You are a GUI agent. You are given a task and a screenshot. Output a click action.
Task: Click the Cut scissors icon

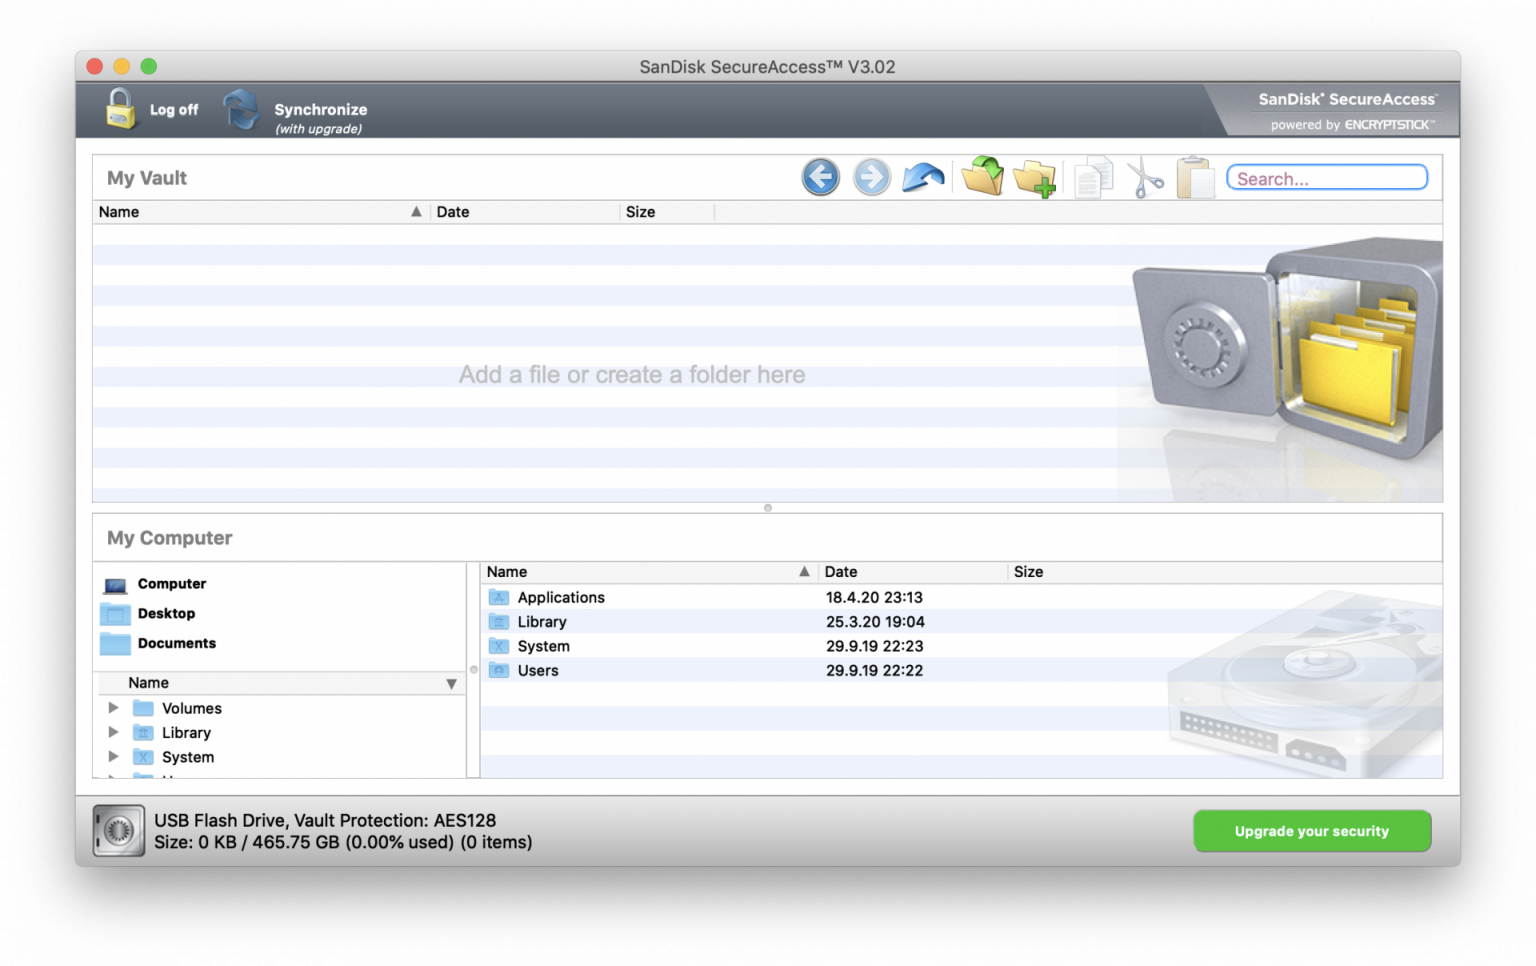click(1145, 178)
